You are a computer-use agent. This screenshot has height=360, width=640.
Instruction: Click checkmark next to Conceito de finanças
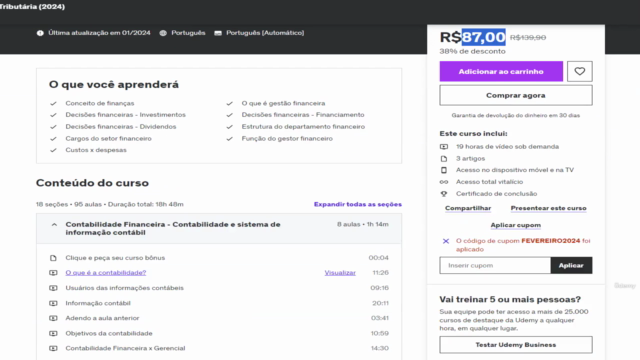53,104
